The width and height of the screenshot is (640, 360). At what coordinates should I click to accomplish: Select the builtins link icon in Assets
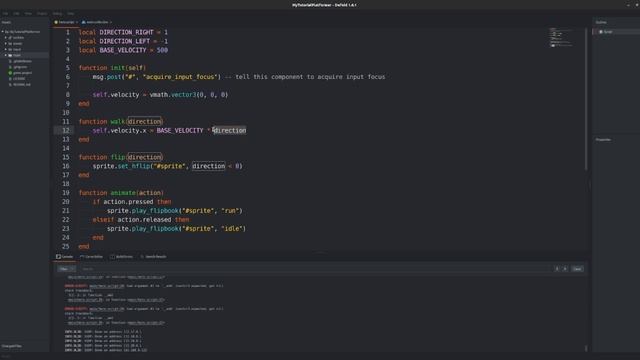tap(10, 38)
